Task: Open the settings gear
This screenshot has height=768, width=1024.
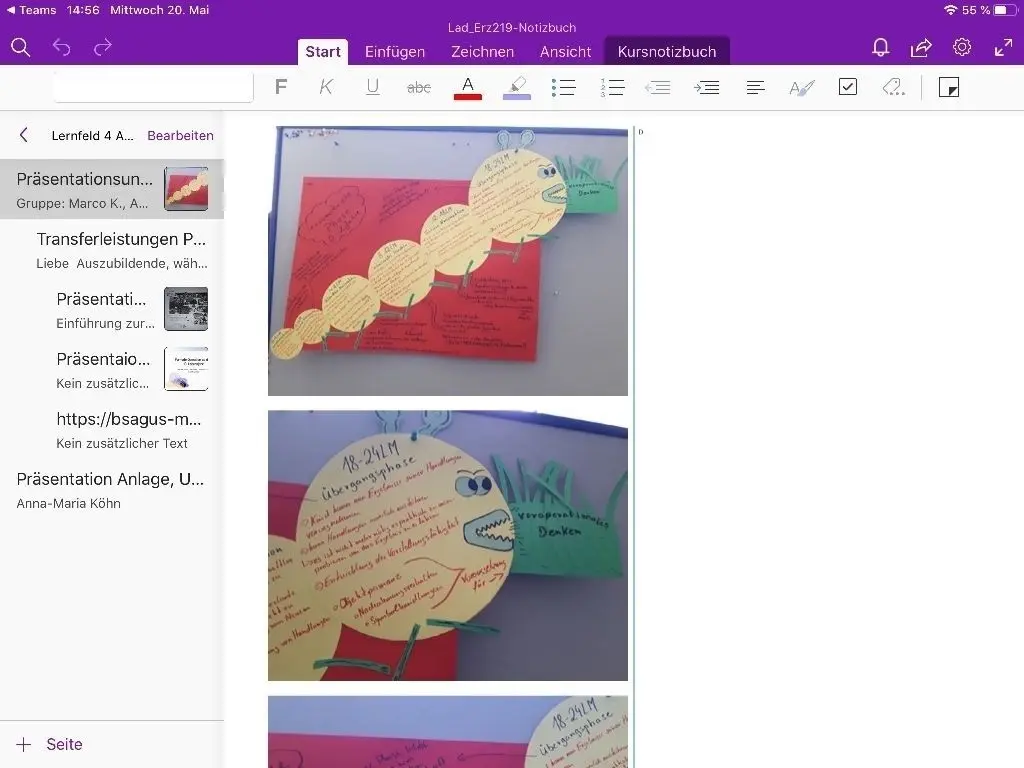Action: pyautogui.click(x=962, y=47)
